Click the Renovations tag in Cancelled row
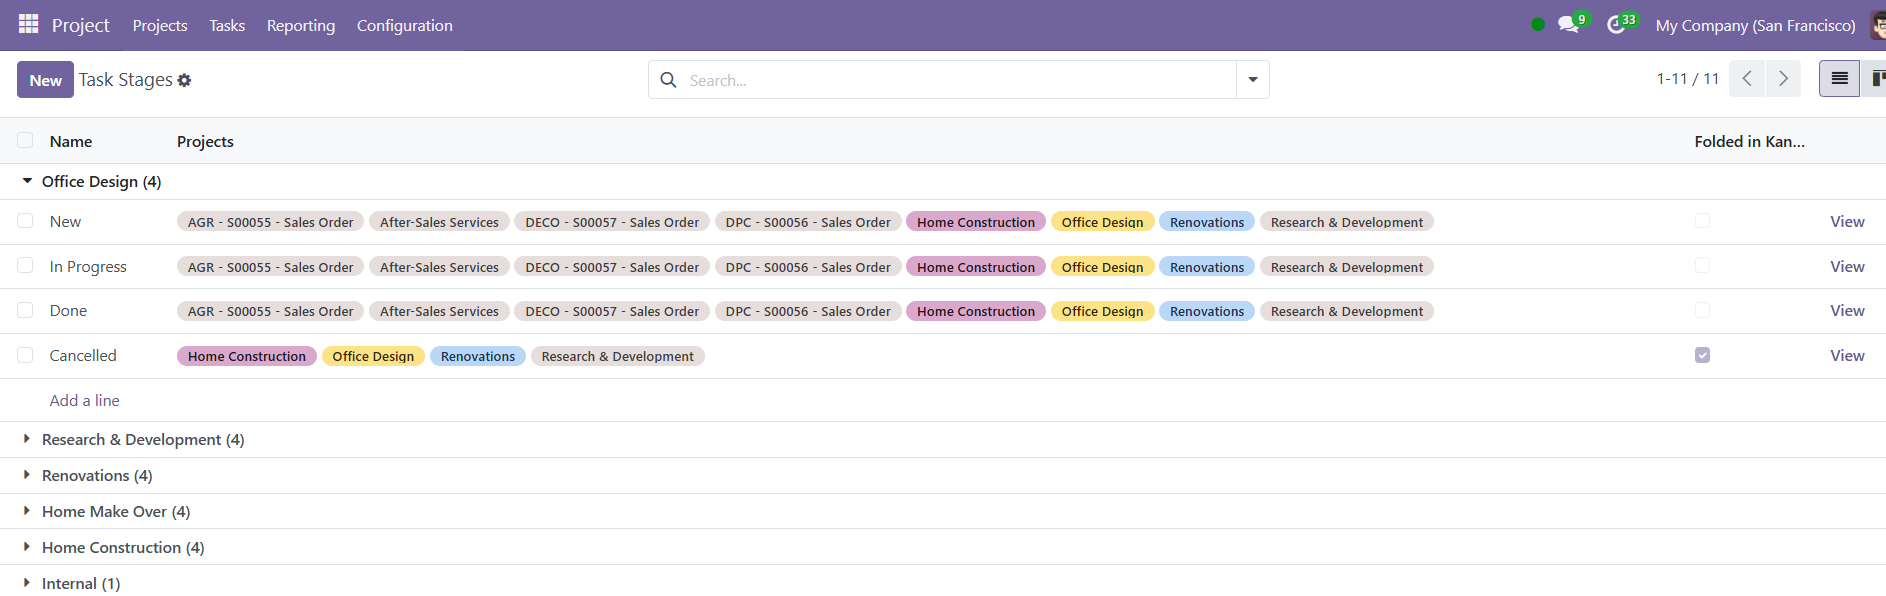The width and height of the screenshot is (1886, 596). point(478,356)
